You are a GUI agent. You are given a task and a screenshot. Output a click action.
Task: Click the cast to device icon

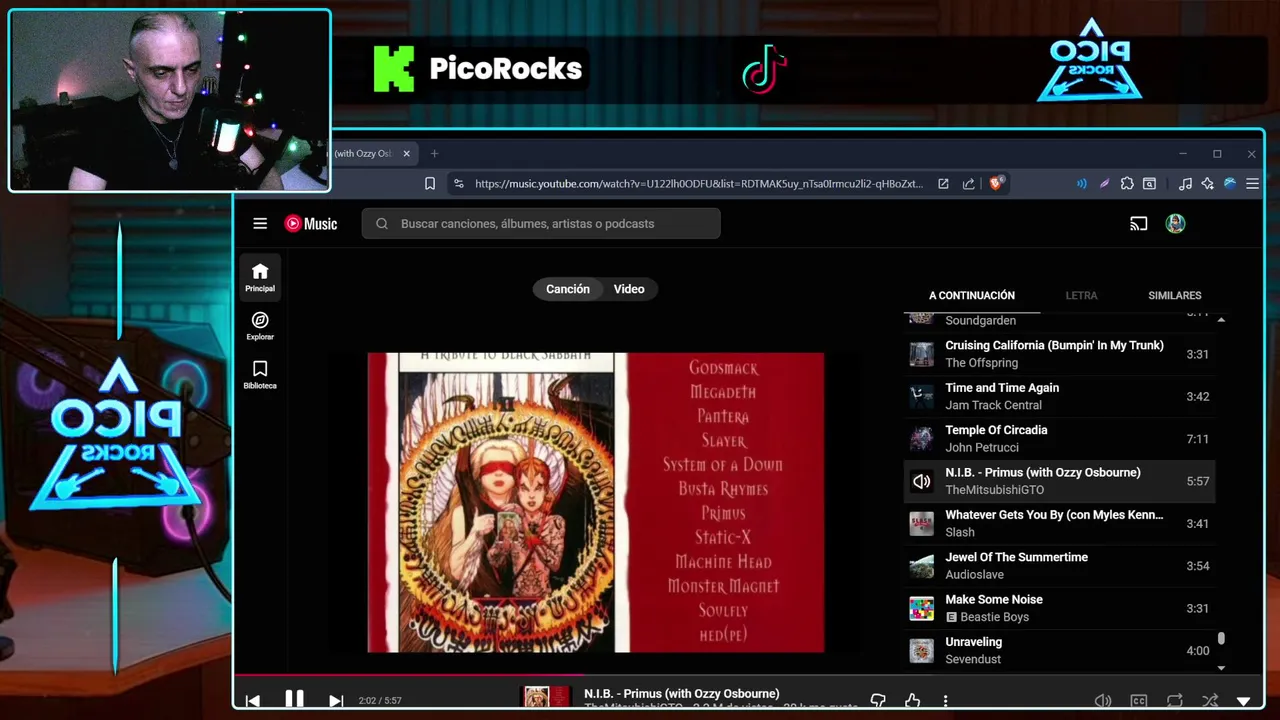click(1138, 224)
